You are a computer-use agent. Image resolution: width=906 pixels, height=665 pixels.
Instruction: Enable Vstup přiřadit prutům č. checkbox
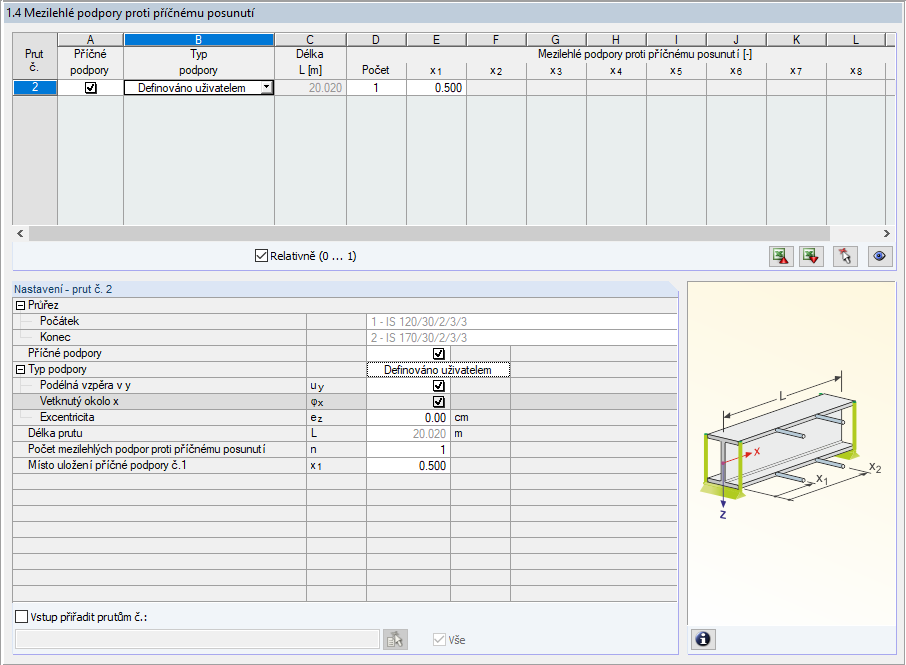(x=21, y=616)
